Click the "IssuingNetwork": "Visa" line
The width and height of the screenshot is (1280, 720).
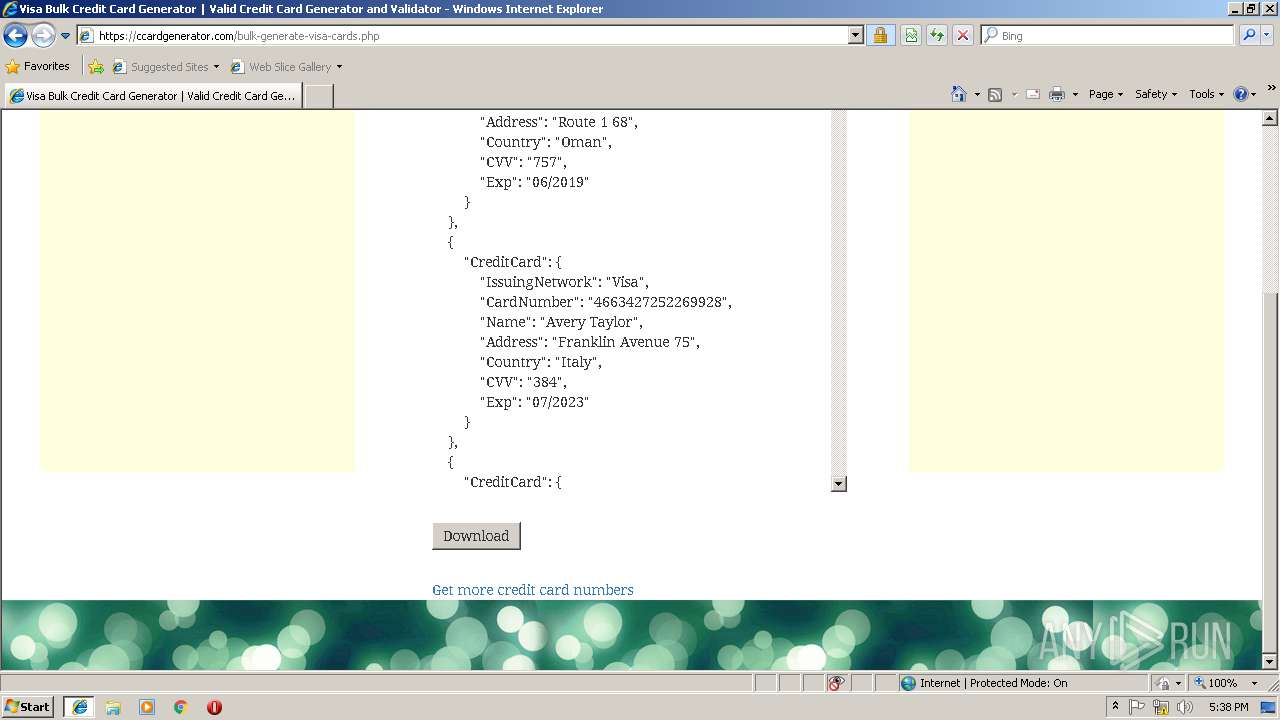coord(564,282)
